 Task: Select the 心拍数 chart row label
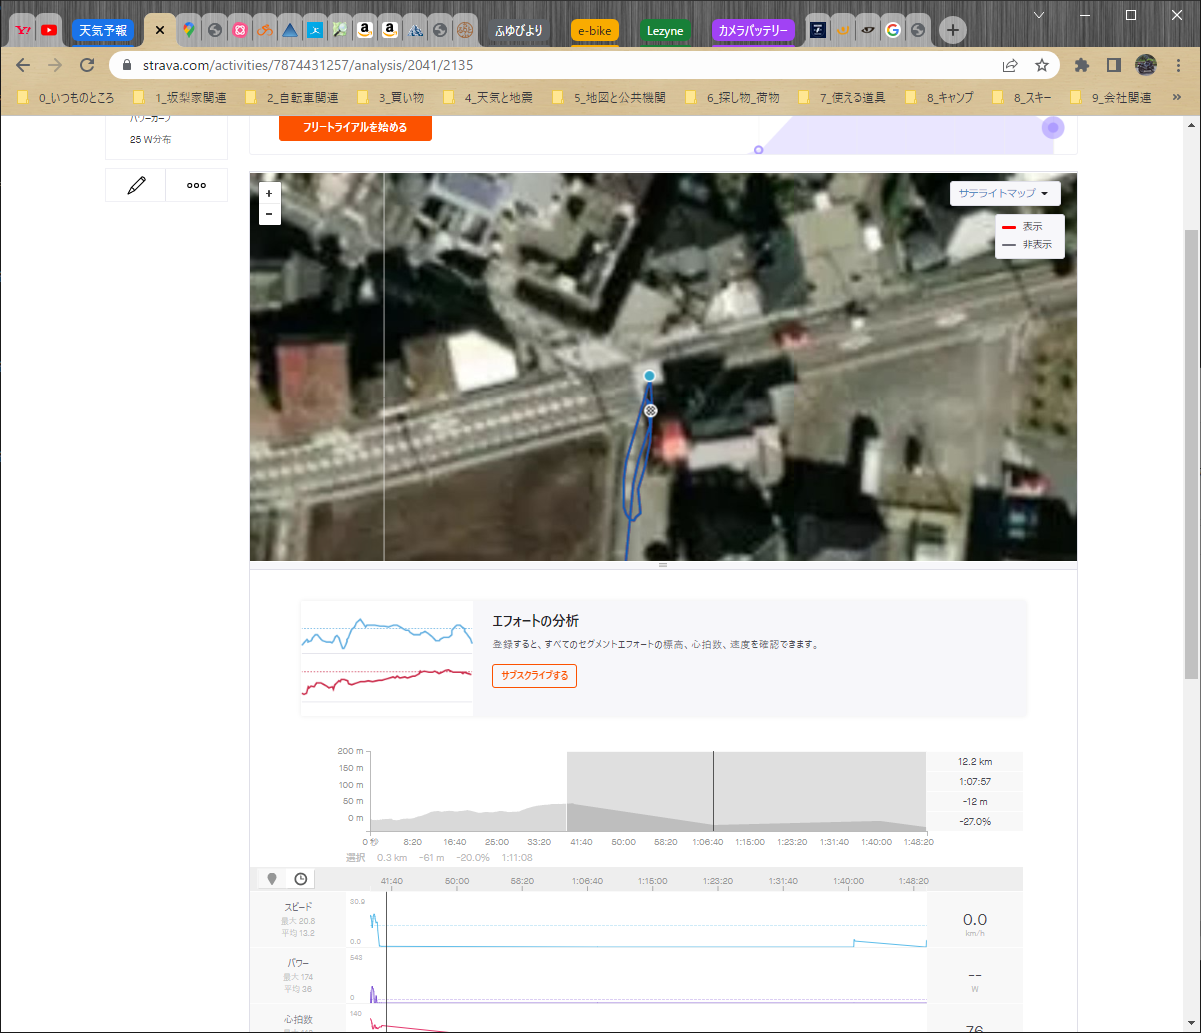[298, 1019]
